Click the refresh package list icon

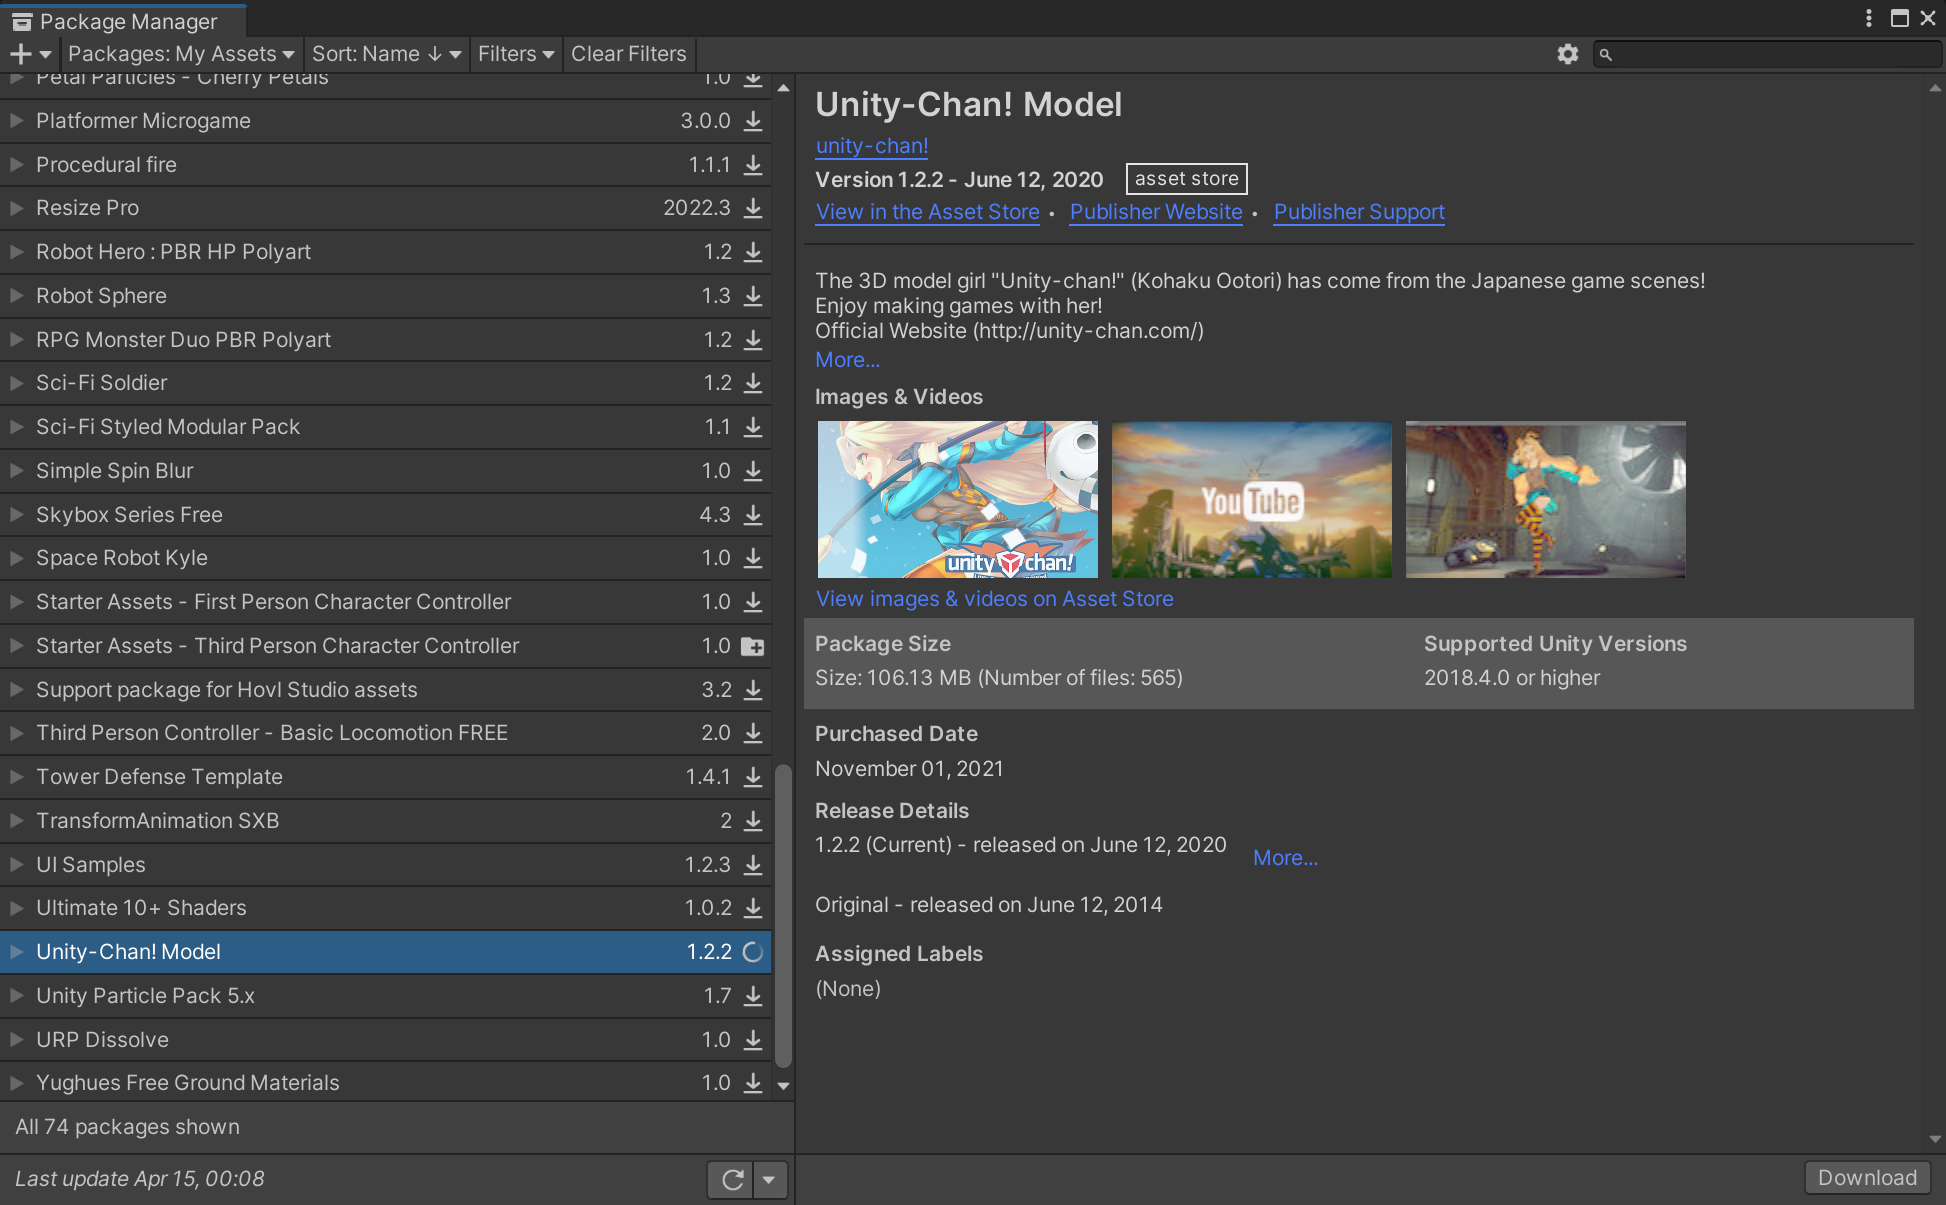tap(732, 1180)
